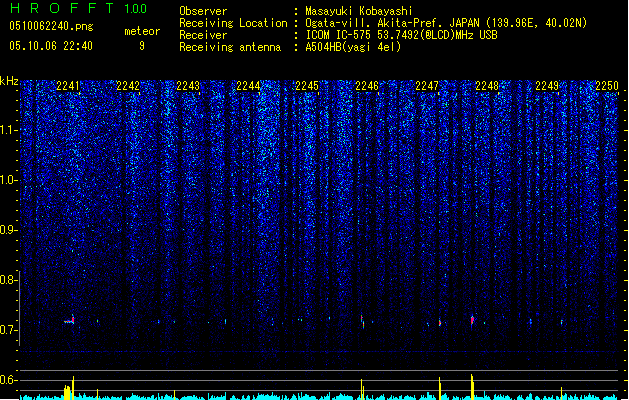Click the meteor echo near 2241

tap(70, 320)
